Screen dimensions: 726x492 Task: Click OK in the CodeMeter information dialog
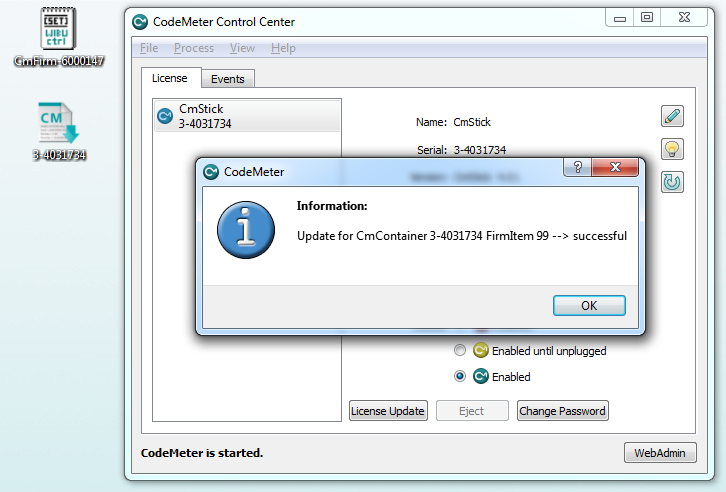(x=589, y=305)
